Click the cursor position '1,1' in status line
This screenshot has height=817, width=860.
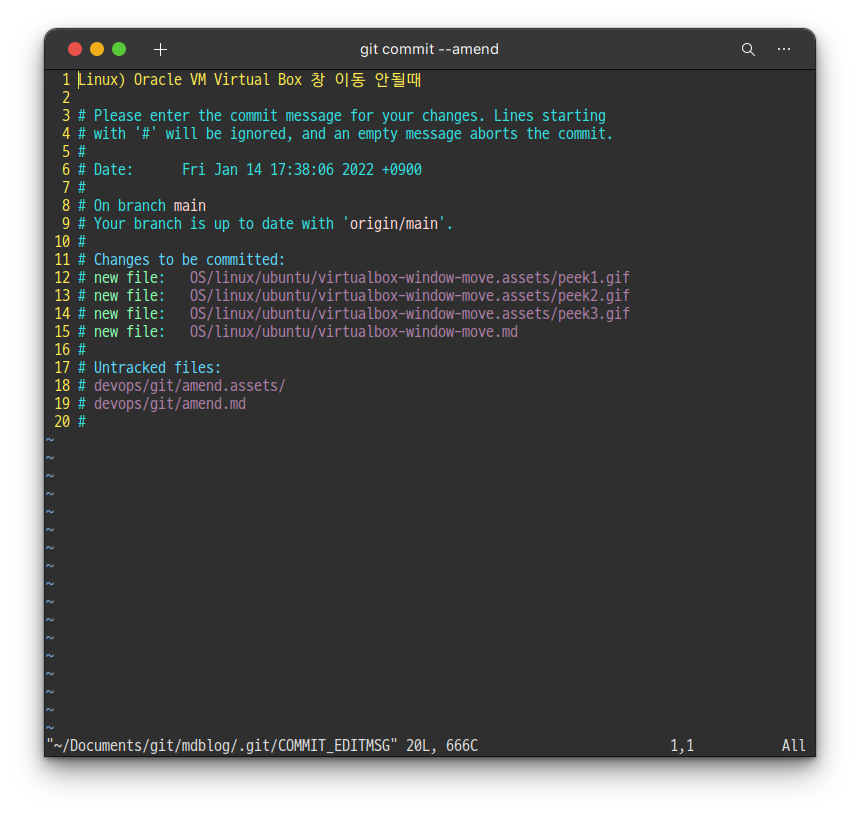coord(682,746)
